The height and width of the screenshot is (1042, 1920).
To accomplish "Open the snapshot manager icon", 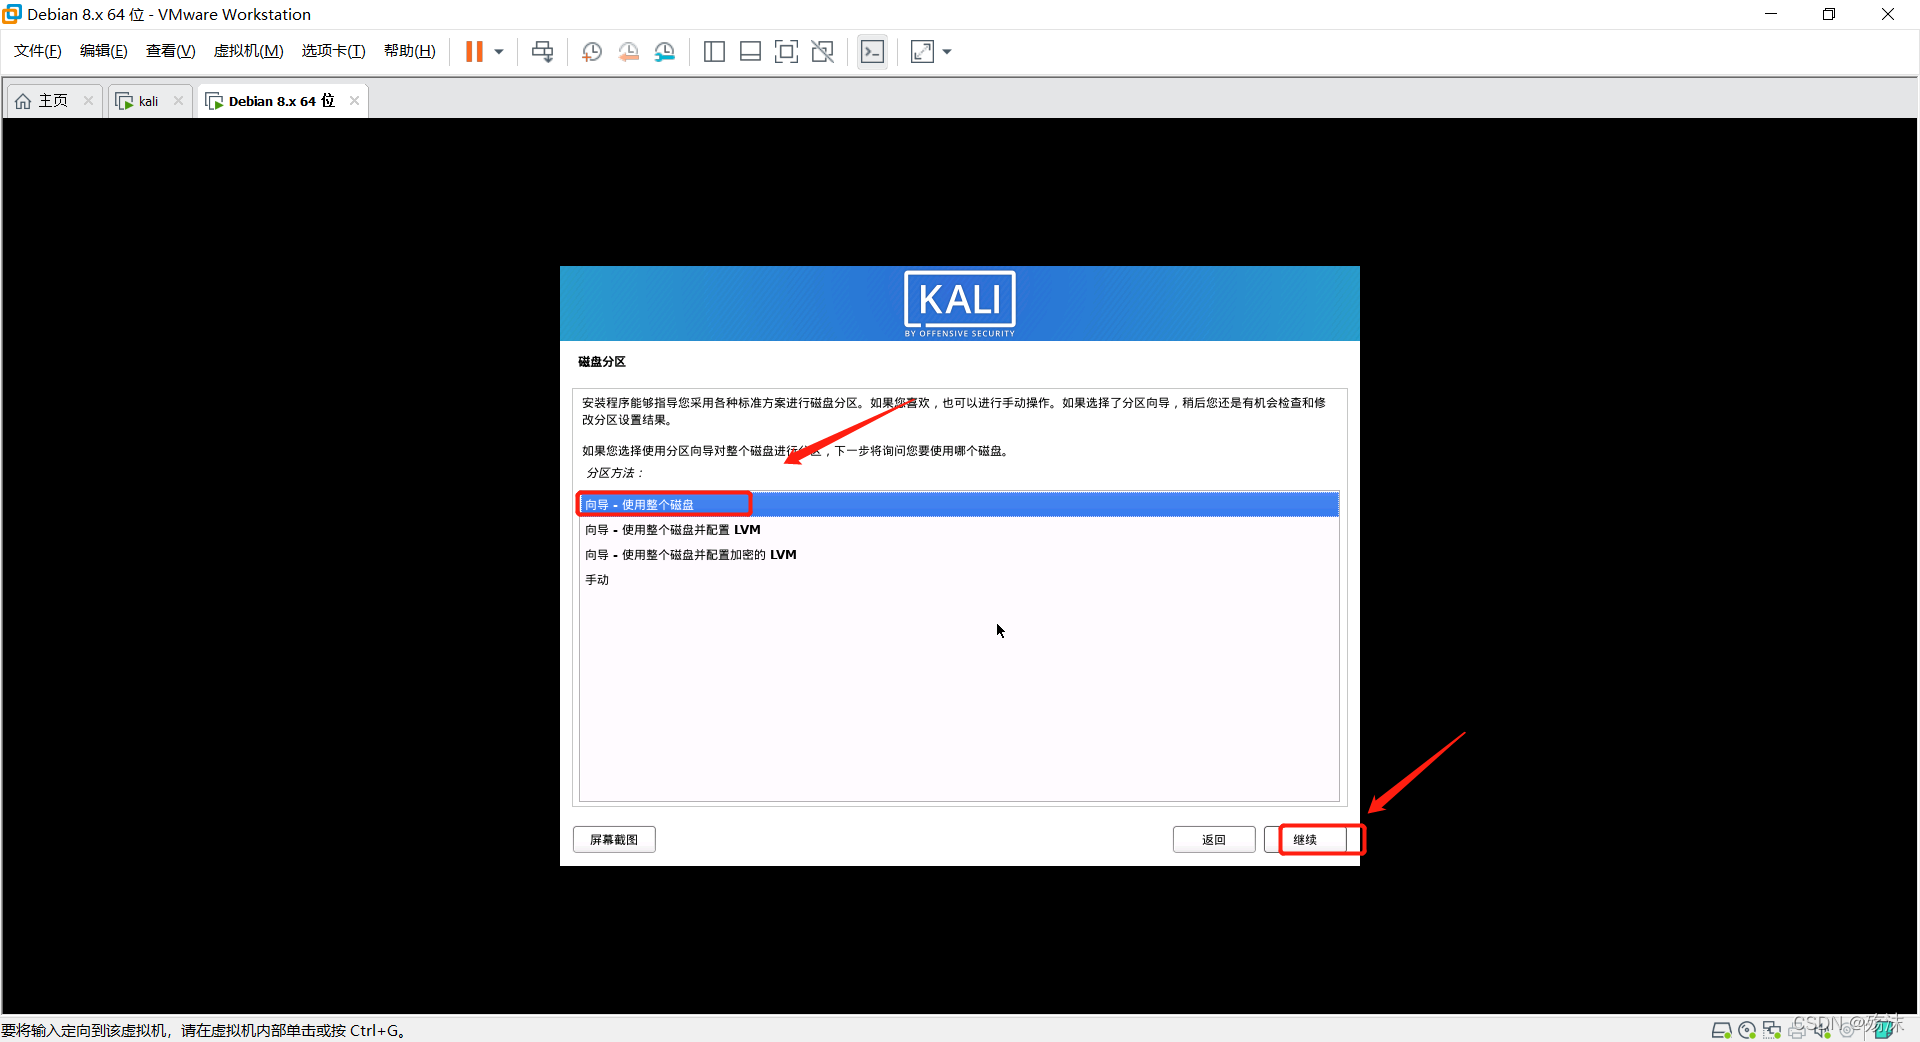I will (x=665, y=52).
